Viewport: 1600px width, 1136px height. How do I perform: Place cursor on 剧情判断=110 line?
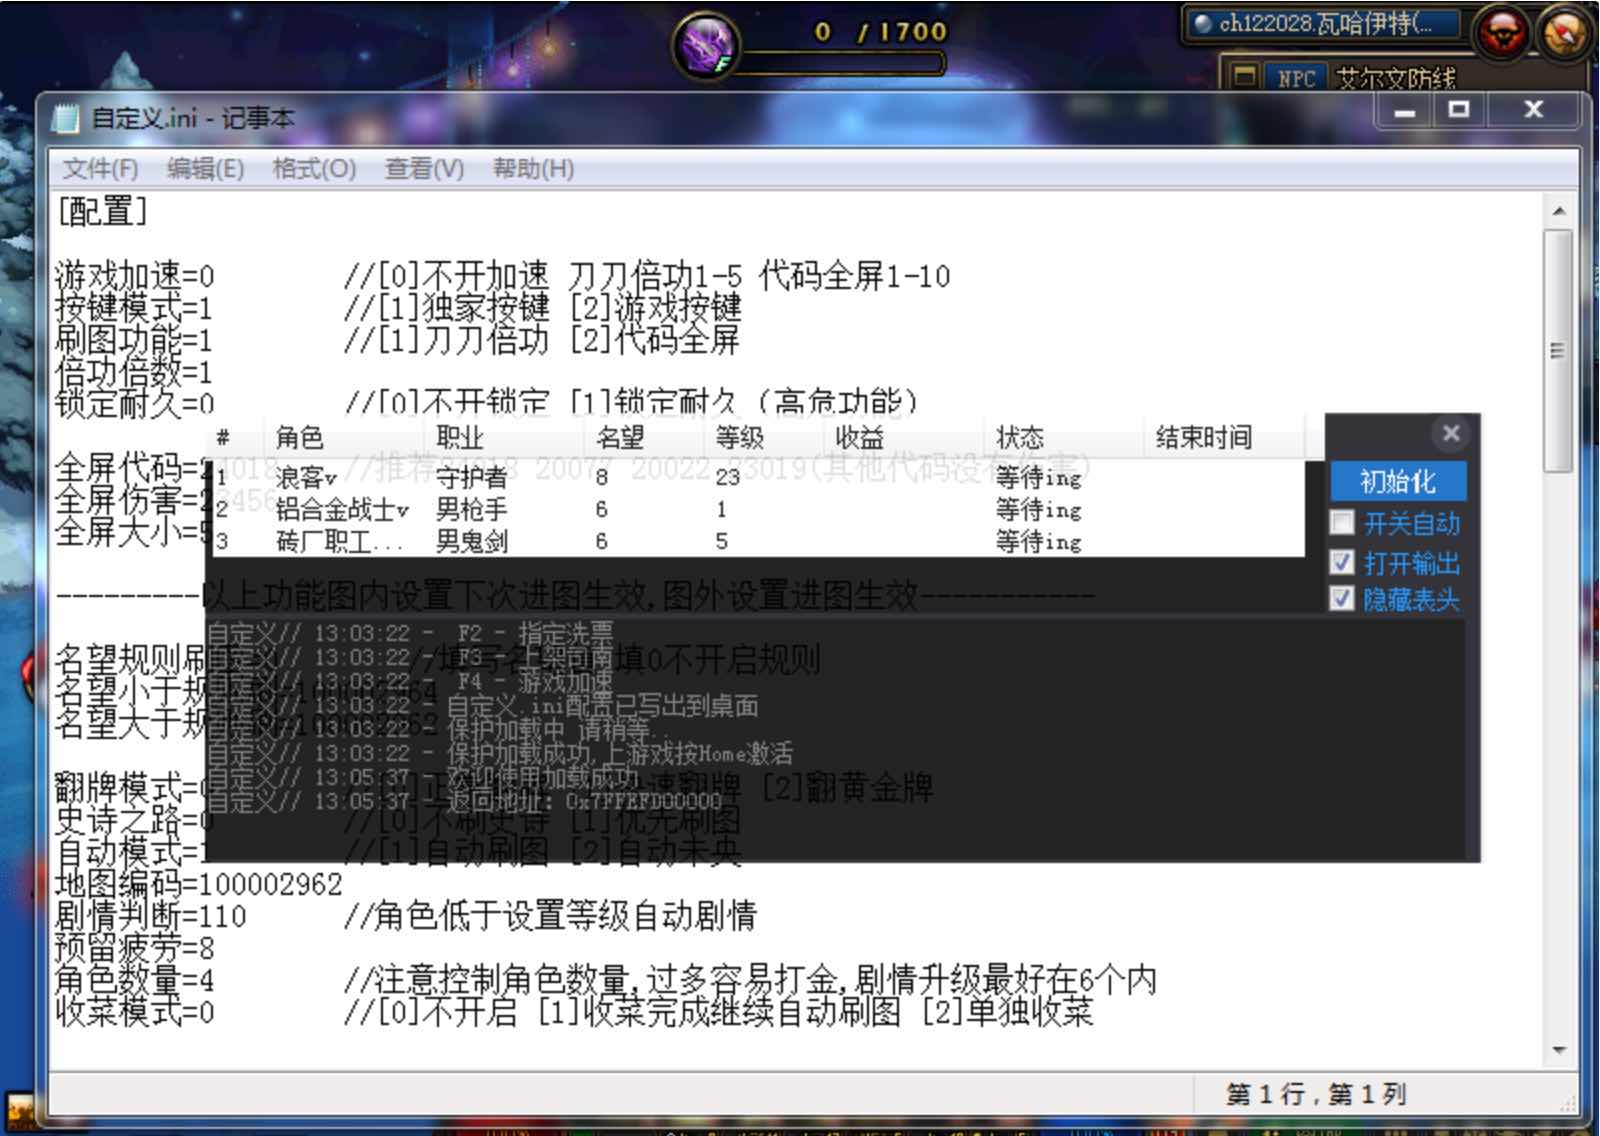pos(151,915)
